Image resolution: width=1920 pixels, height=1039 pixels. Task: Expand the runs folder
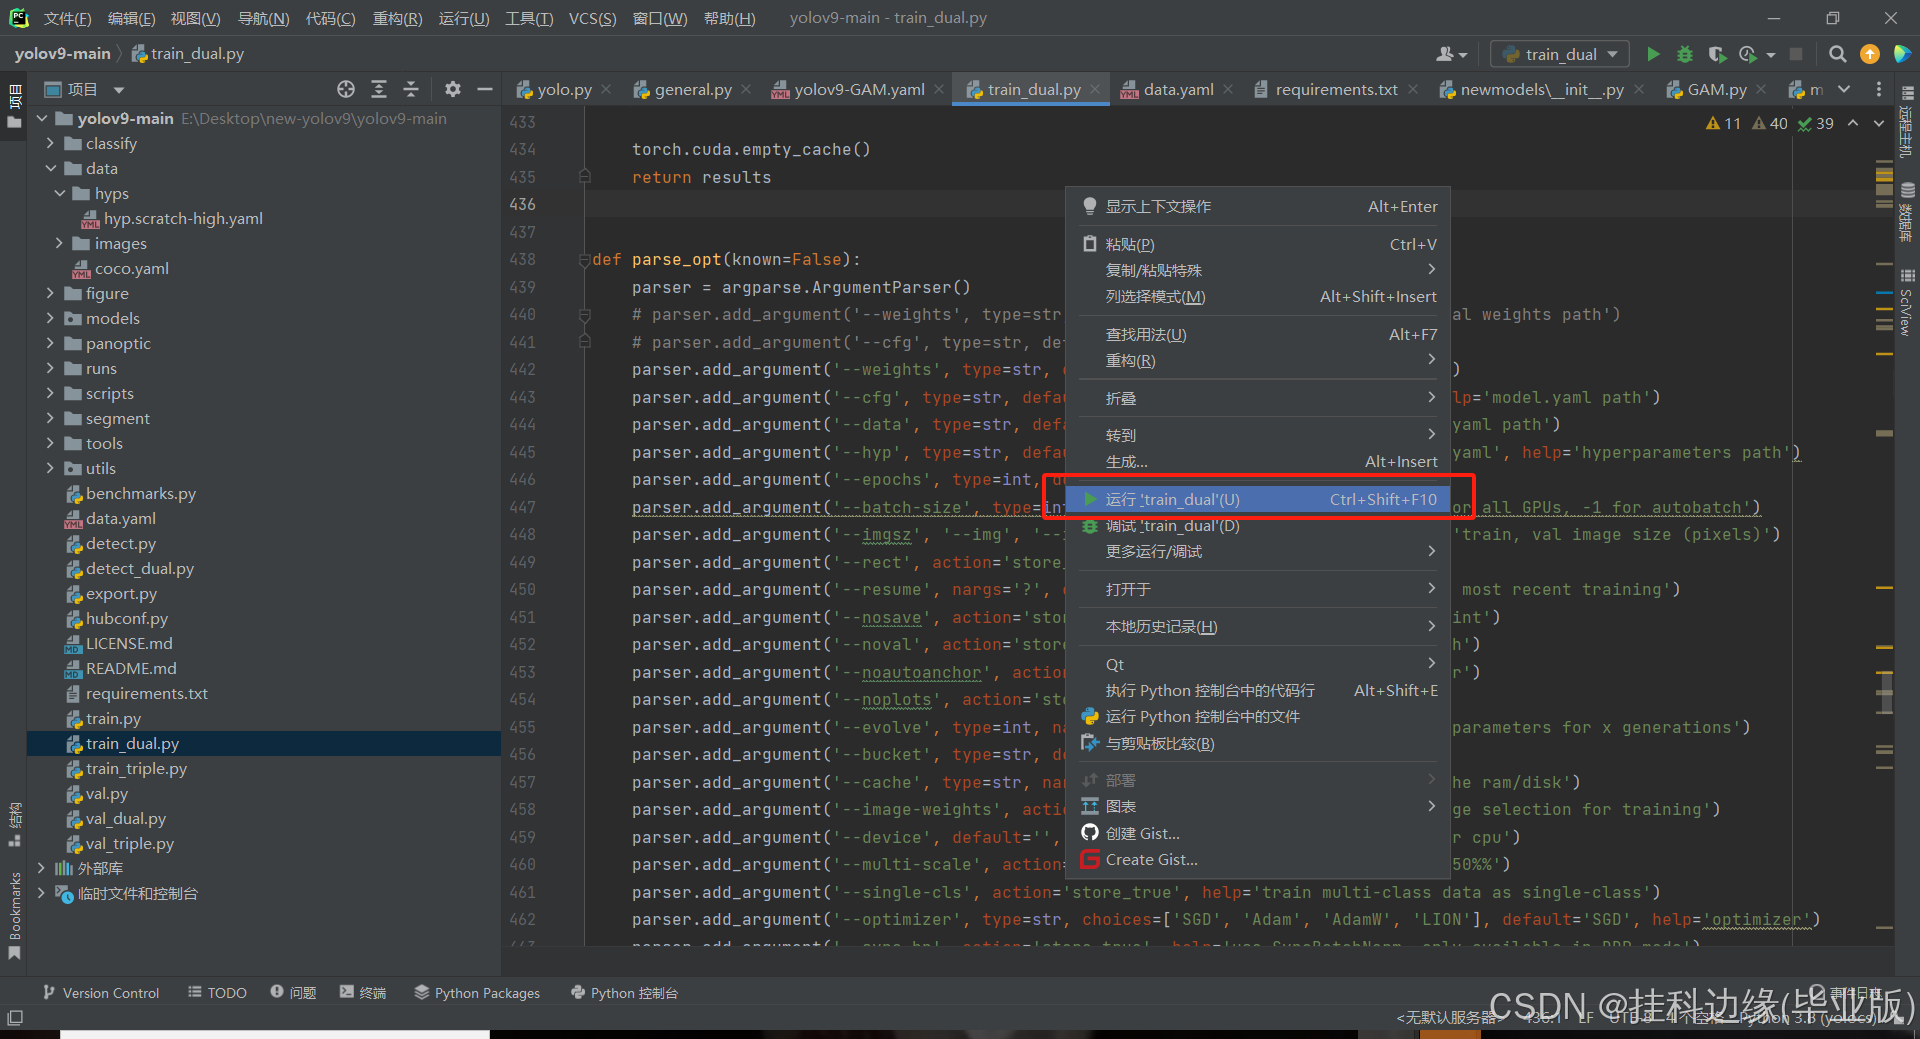pos(50,368)
